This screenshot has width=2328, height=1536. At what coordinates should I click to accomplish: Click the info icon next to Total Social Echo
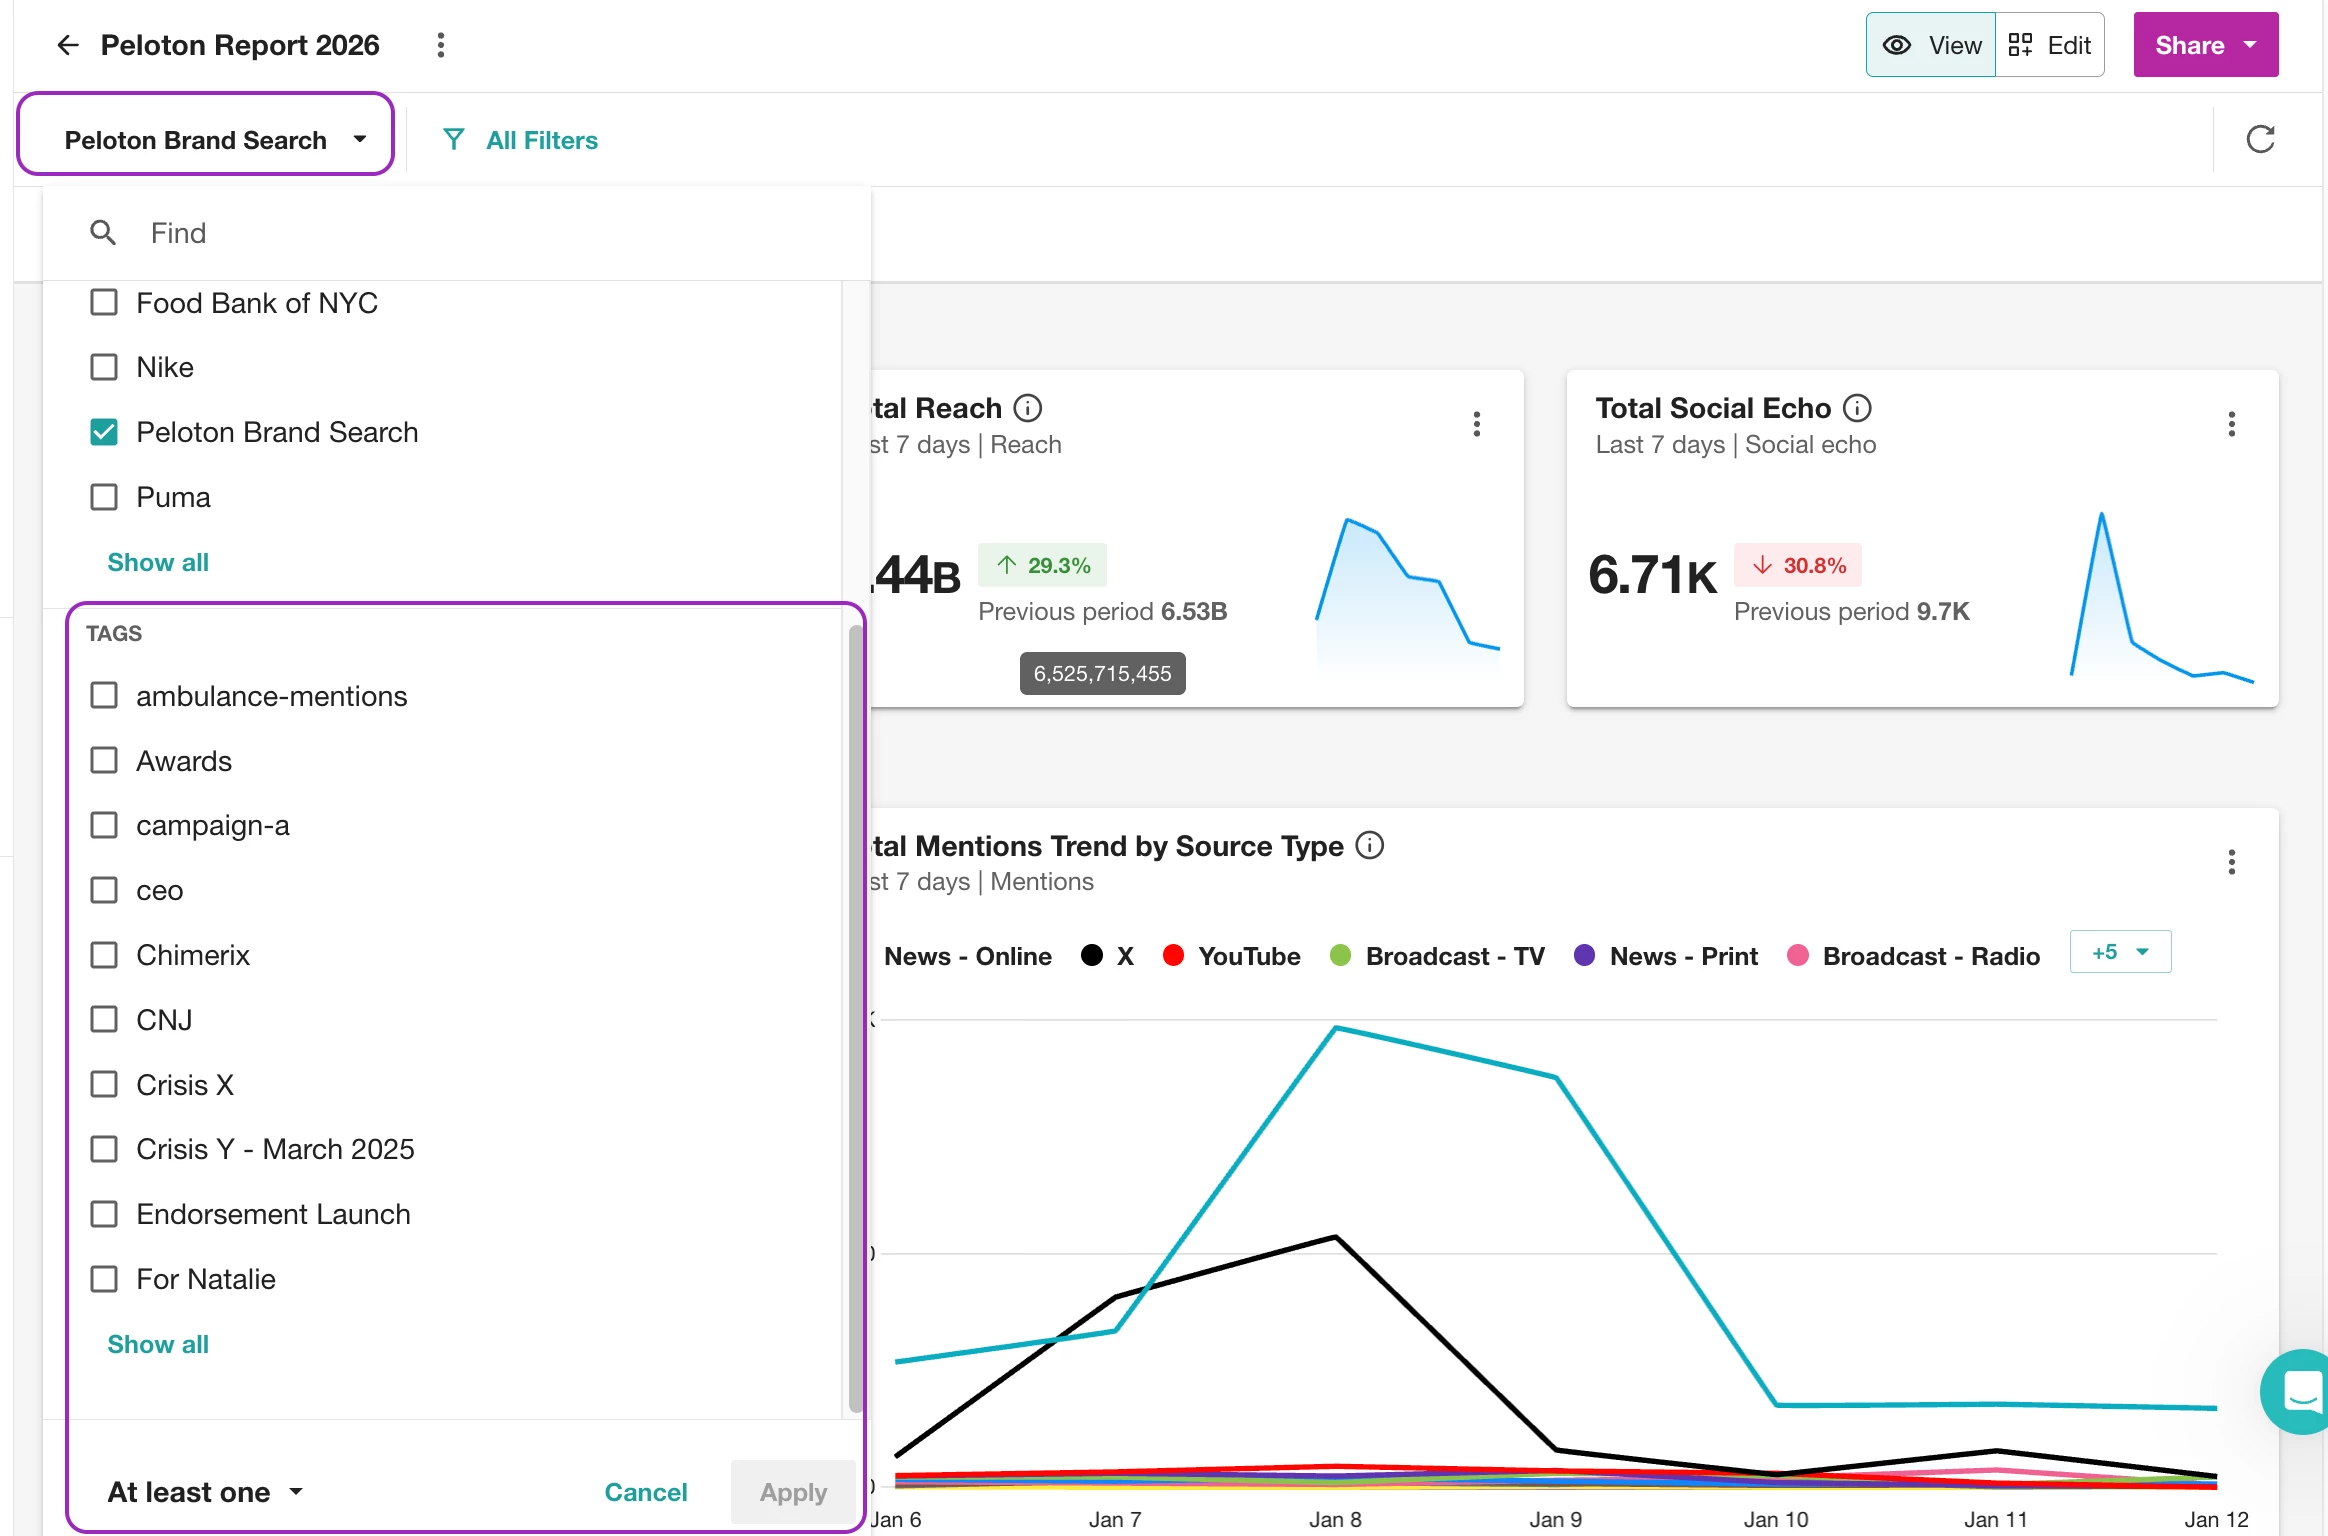click(x=1857, y=408)
